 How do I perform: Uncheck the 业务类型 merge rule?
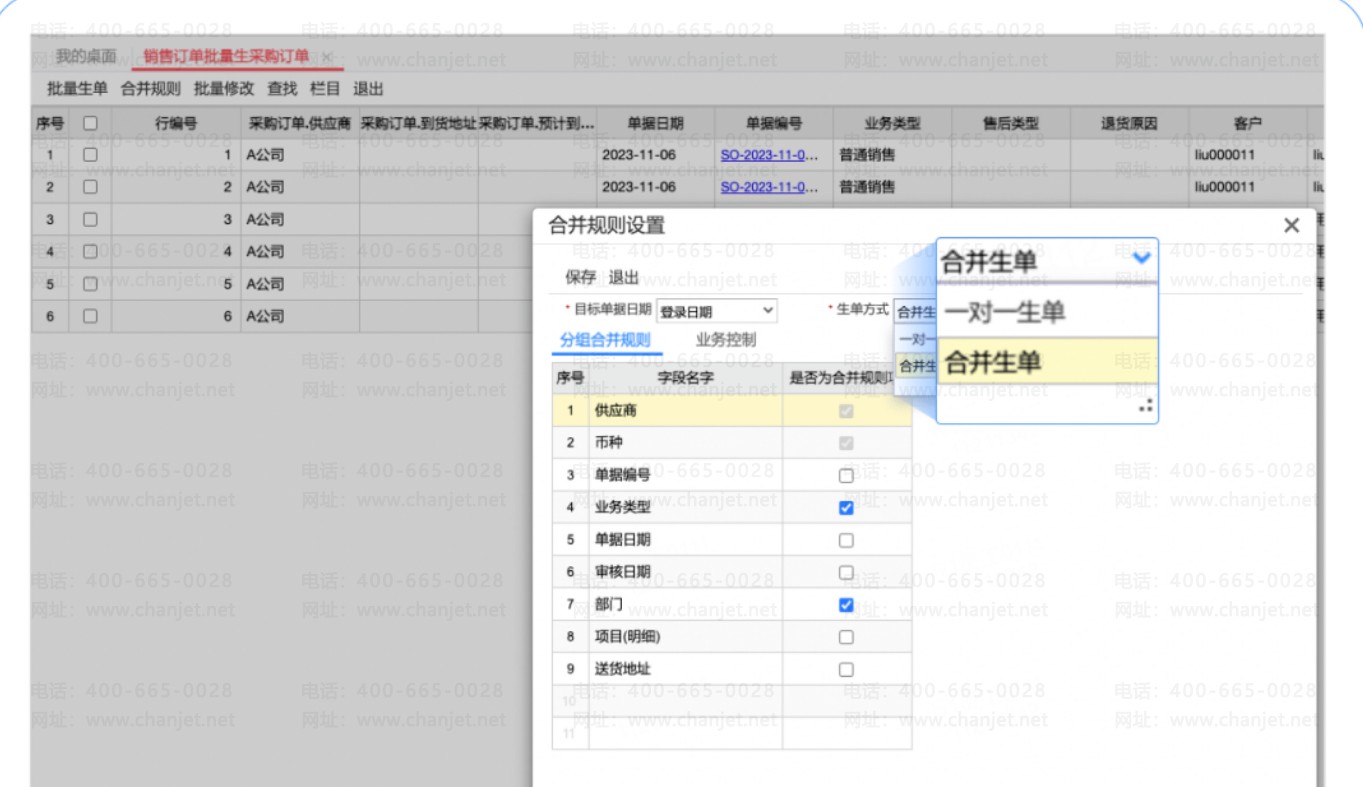(846, 508)
